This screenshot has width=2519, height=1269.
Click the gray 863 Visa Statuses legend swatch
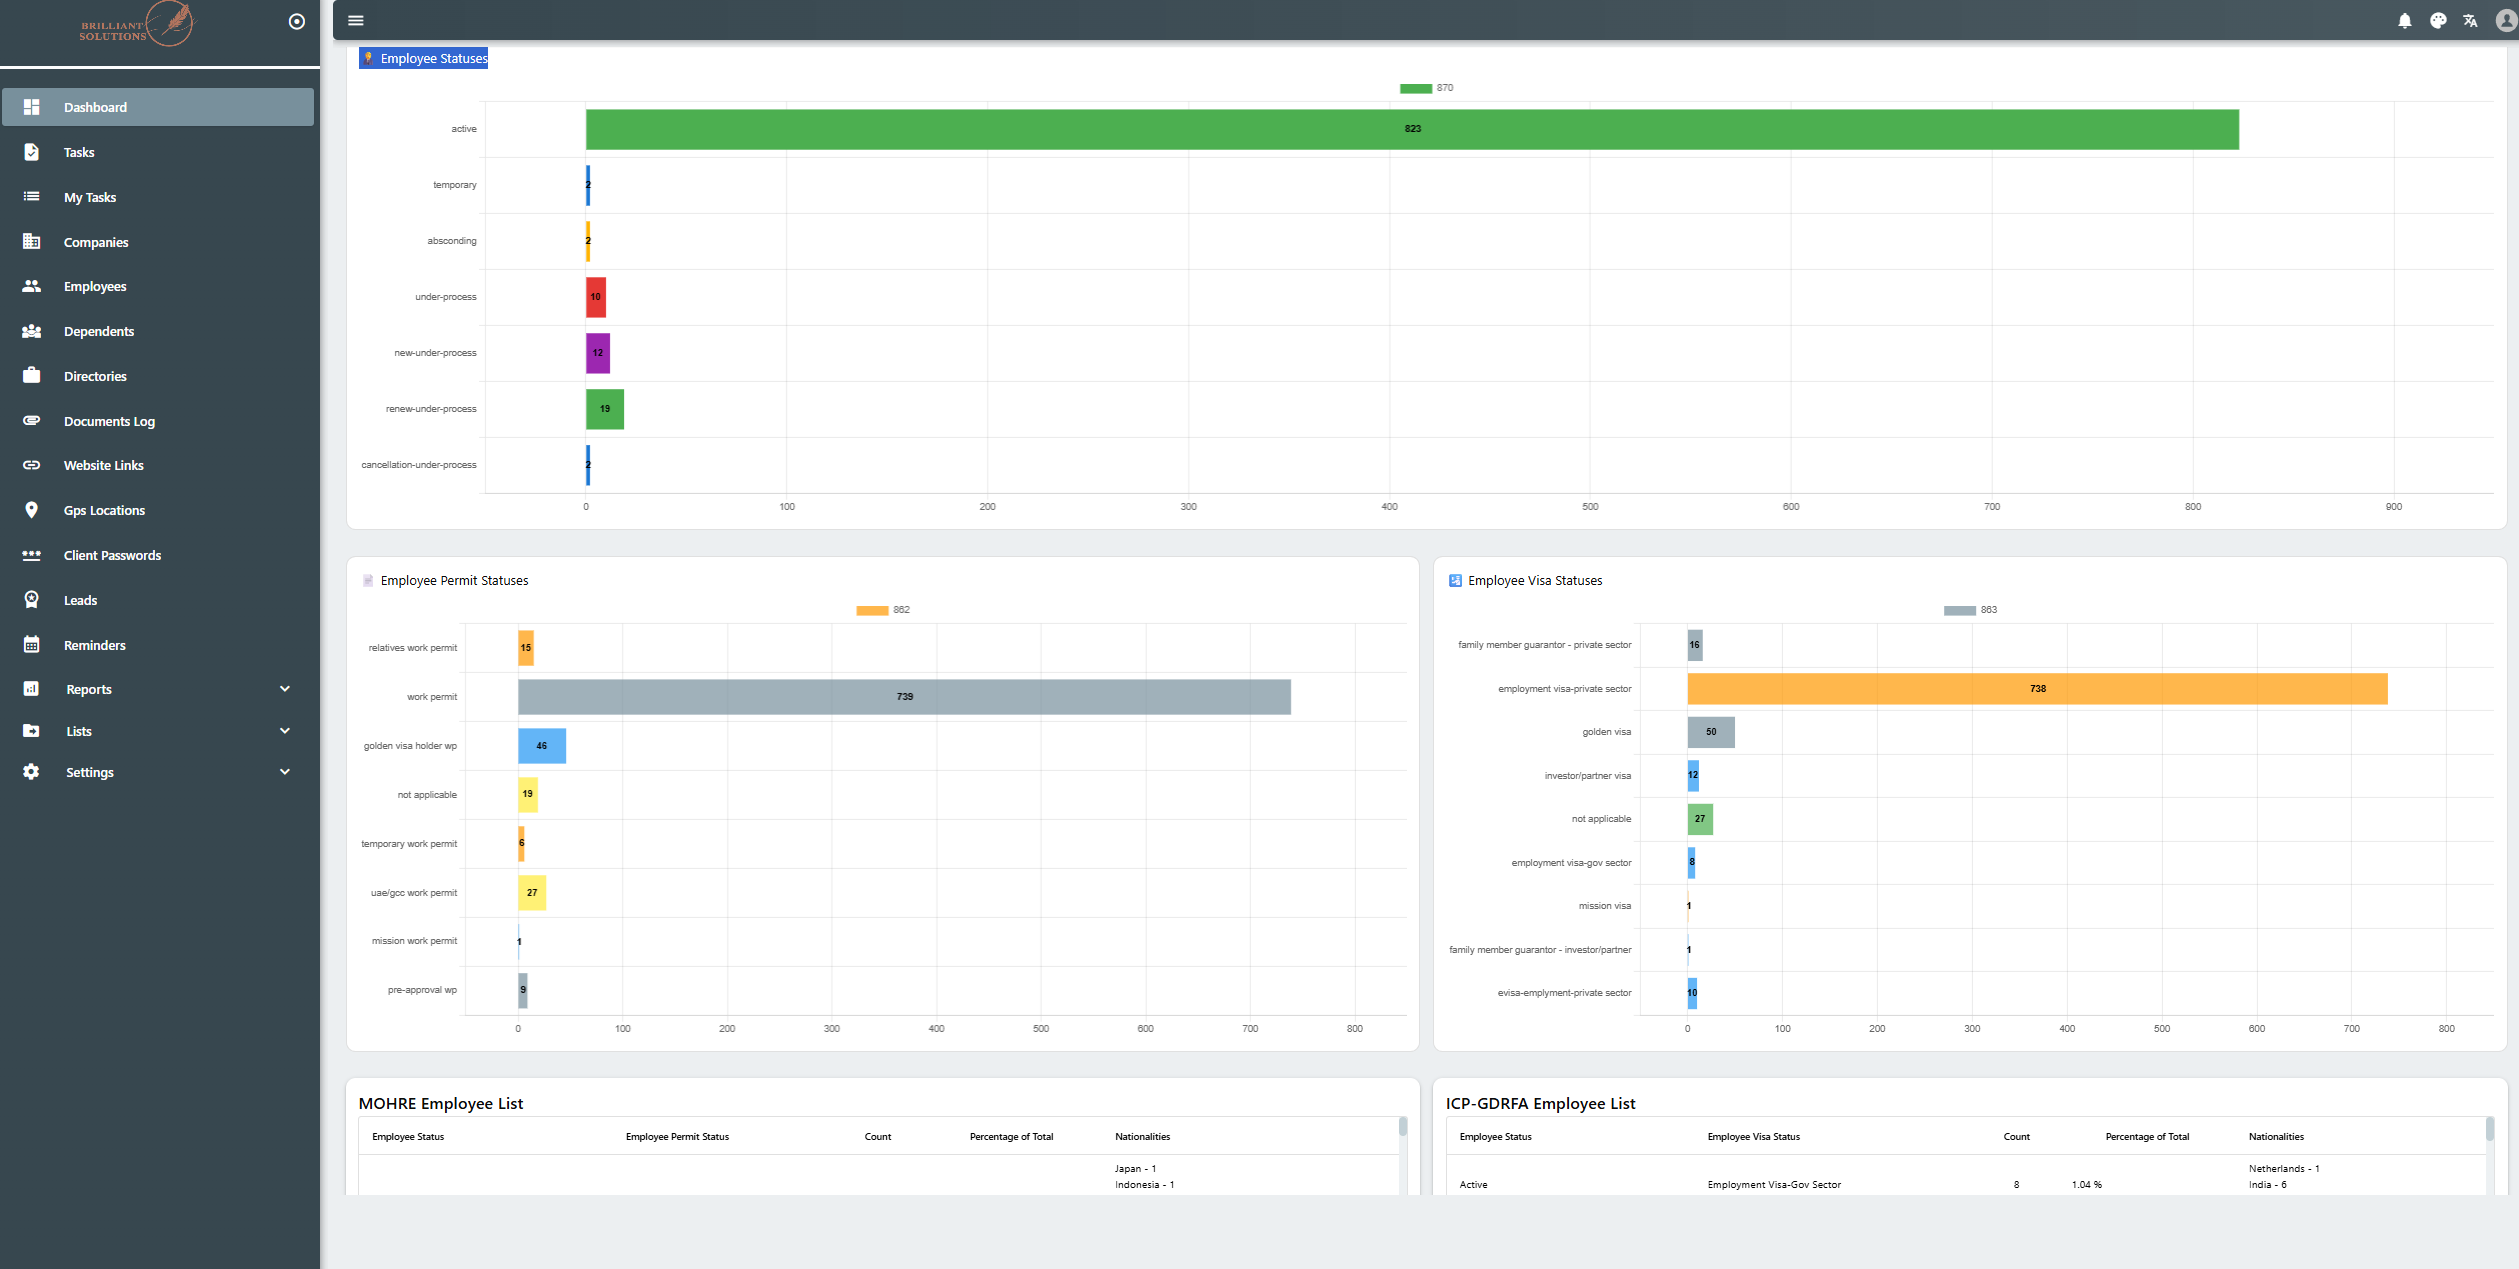[x=1959, y=610]
